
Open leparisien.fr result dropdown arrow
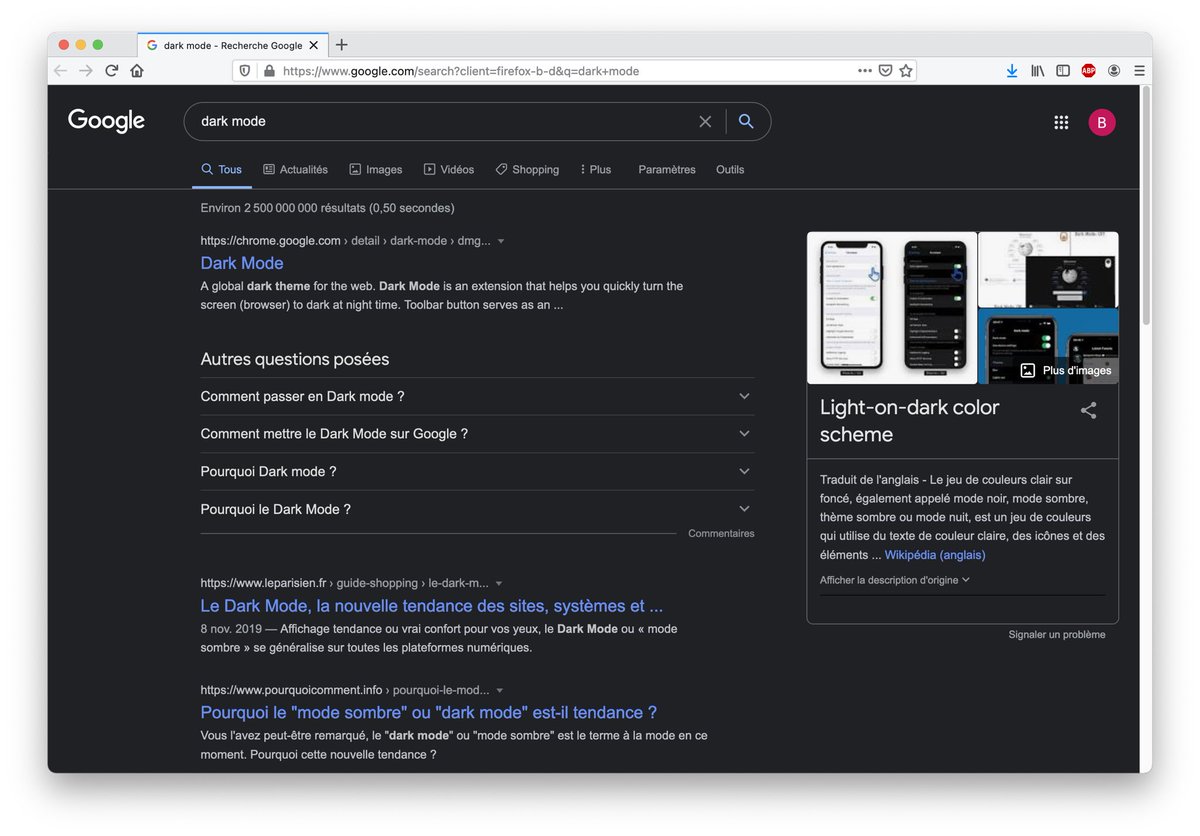(499, 583)
